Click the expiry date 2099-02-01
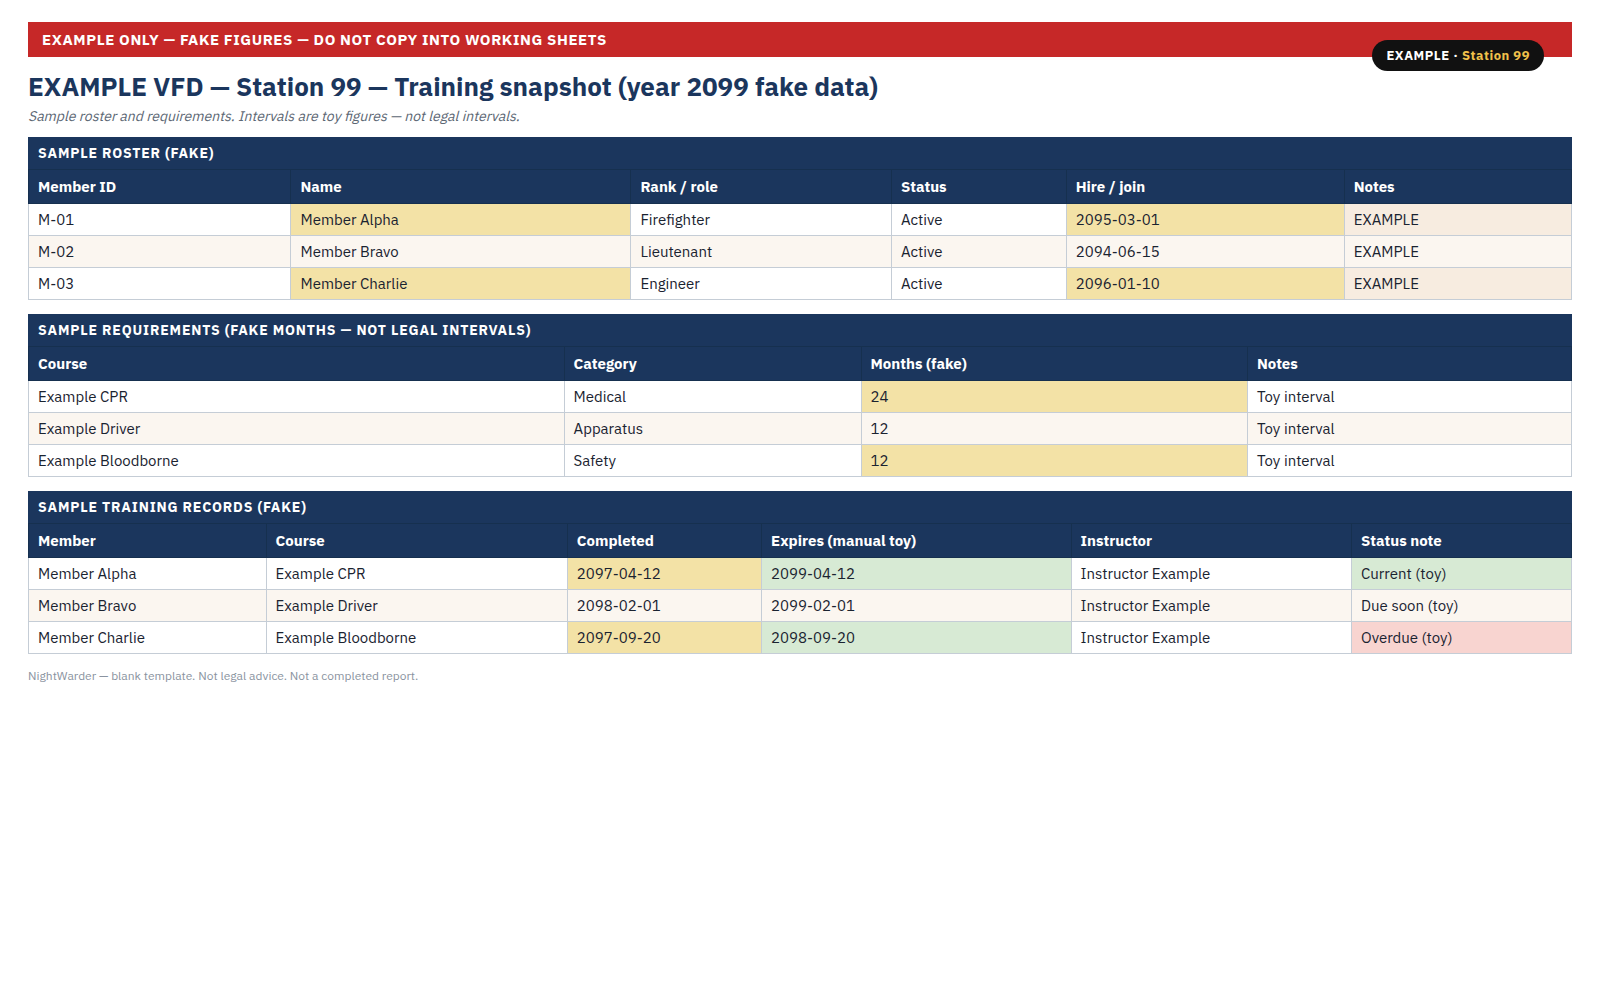 (x=916, y=606)
